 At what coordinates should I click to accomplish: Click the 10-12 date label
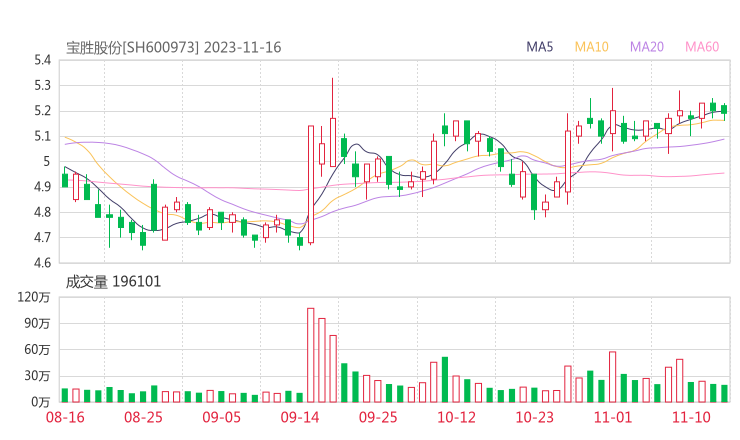tap(456, 417)
